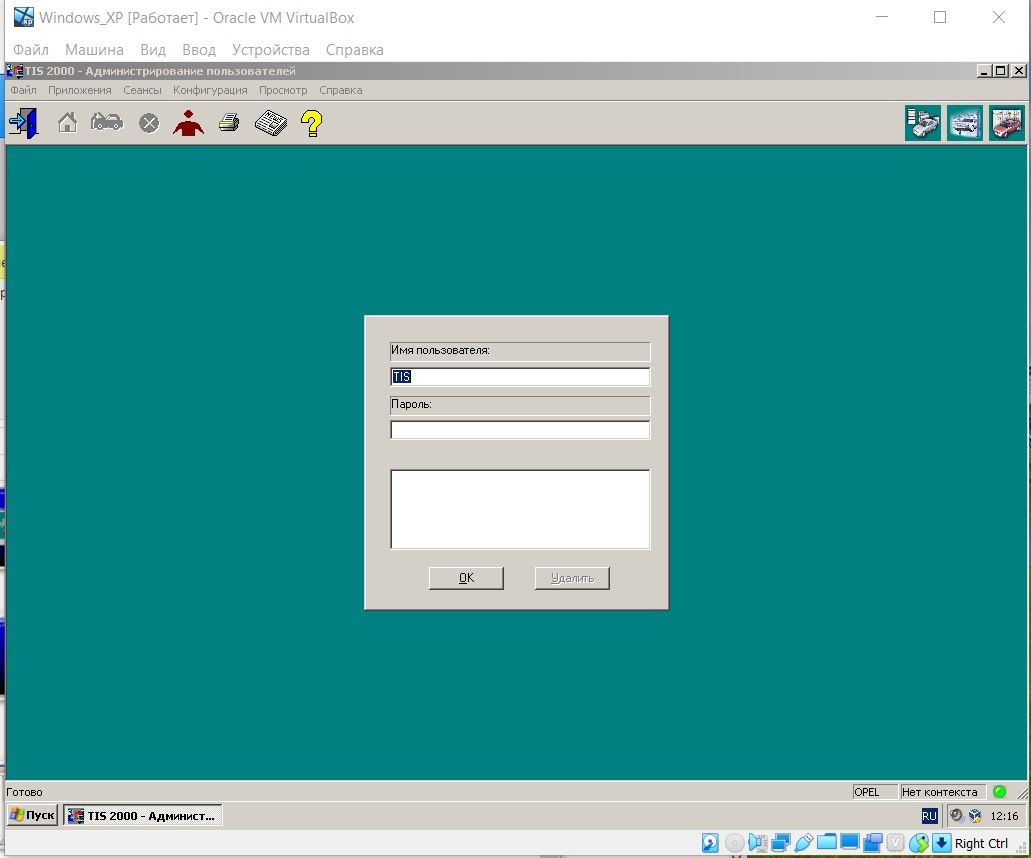Image resolution: width=1031 pixels, height=858 pixels.
Task: Click the grey cancel X circle icon
Action: tap(149, 123)
